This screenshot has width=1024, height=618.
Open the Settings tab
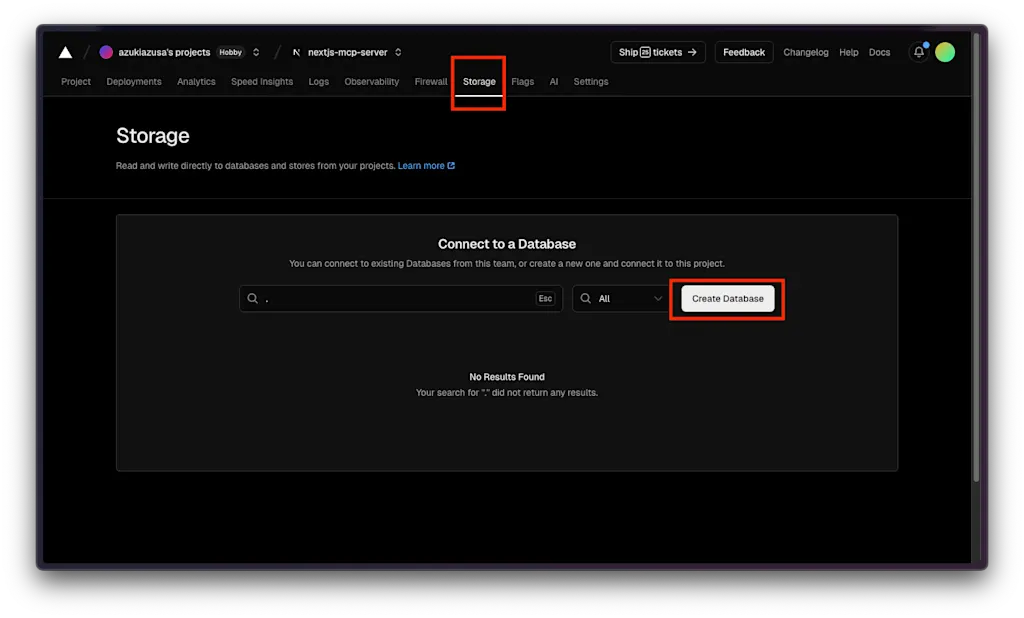click(x=591, y=82)
